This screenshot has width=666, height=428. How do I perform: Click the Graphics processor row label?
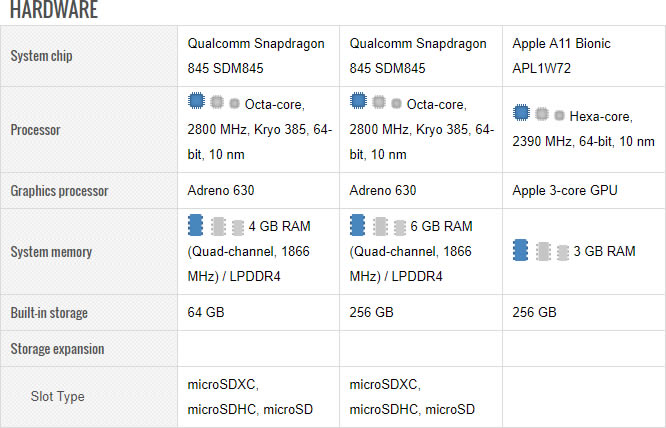tap(59, 191)
